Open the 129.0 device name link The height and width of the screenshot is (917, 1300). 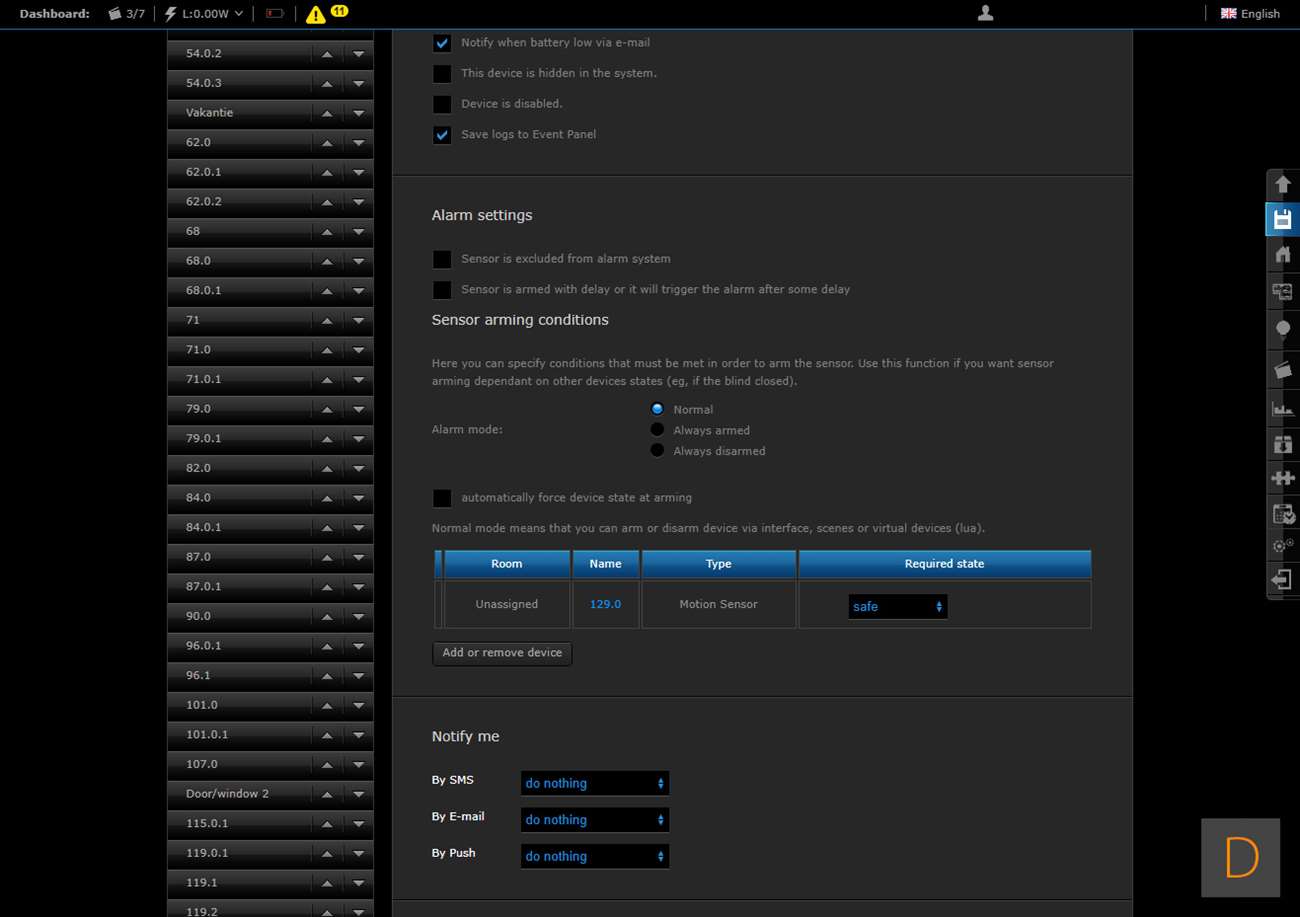[605, 605]
